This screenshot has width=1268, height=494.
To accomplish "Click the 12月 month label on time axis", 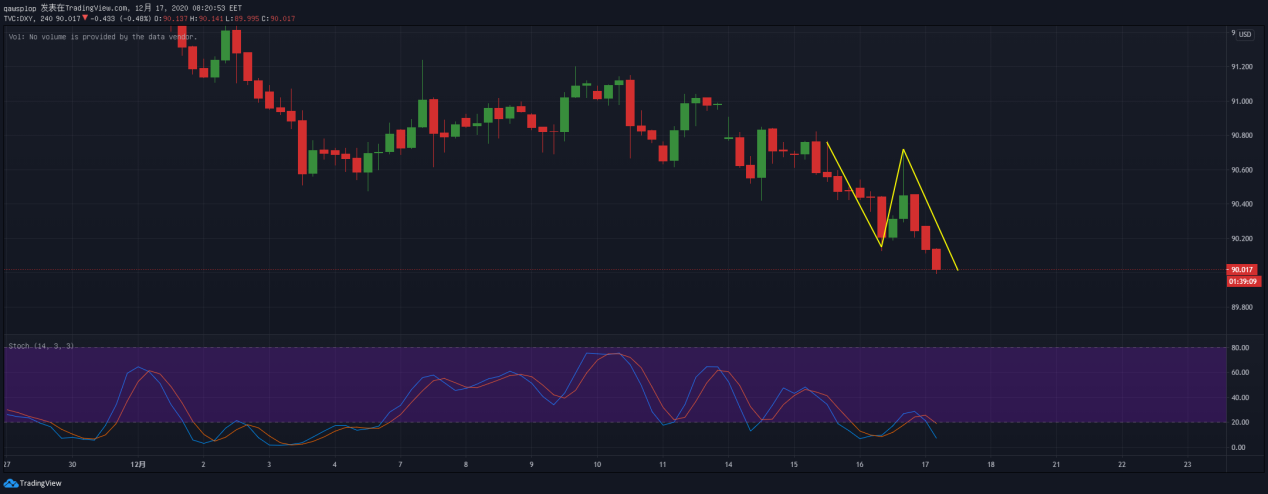I will [x=139, y=464].
